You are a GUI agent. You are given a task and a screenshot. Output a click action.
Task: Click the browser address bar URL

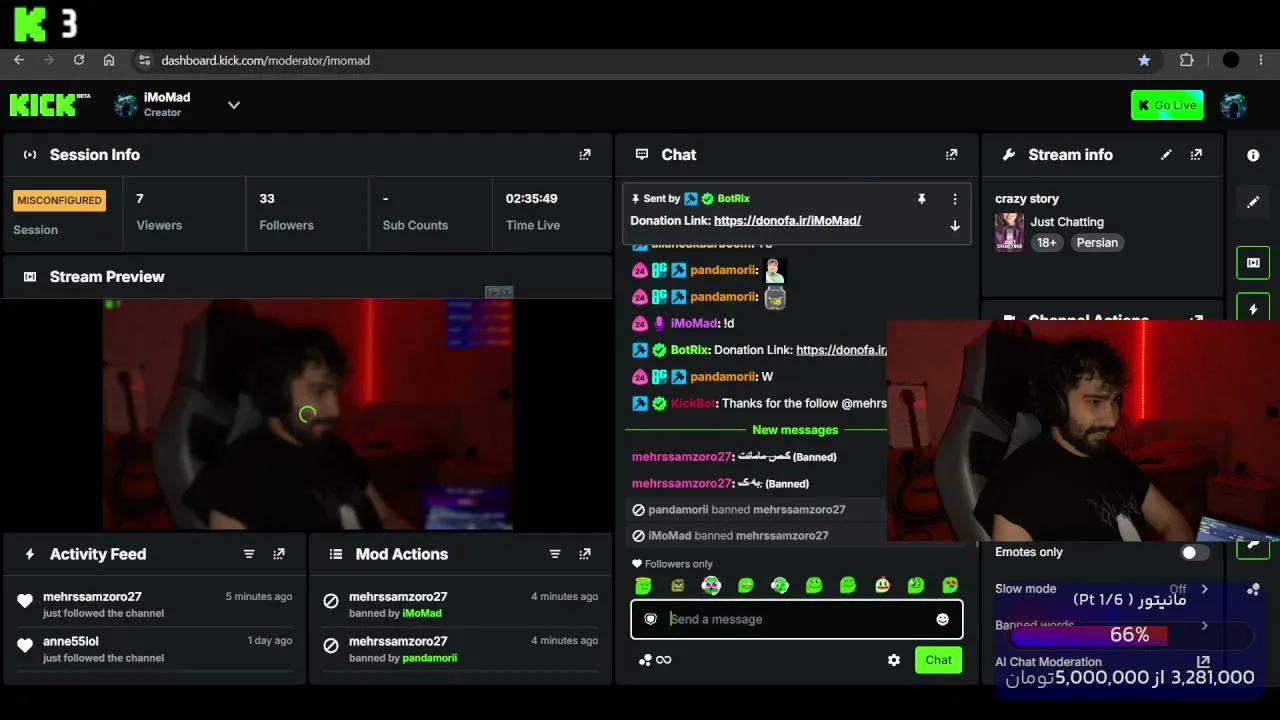(x=266, y=60)
